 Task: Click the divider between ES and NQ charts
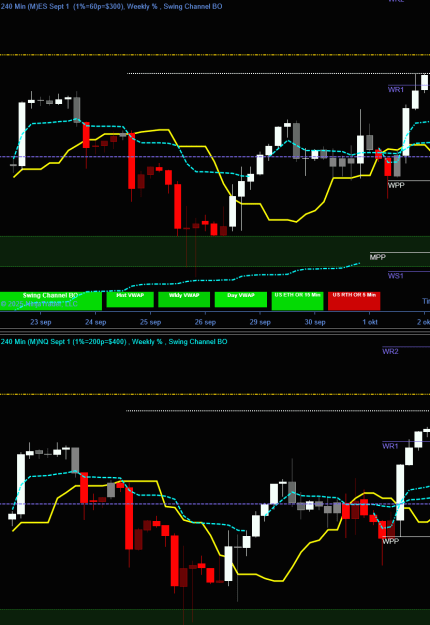(x=215, y=331)
